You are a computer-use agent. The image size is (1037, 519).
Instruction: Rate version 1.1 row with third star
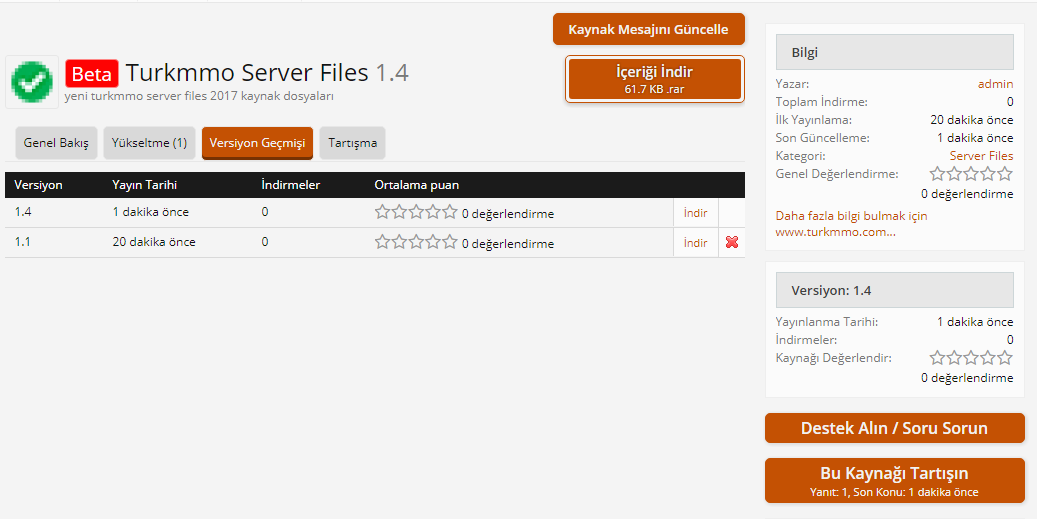point(416,242)
